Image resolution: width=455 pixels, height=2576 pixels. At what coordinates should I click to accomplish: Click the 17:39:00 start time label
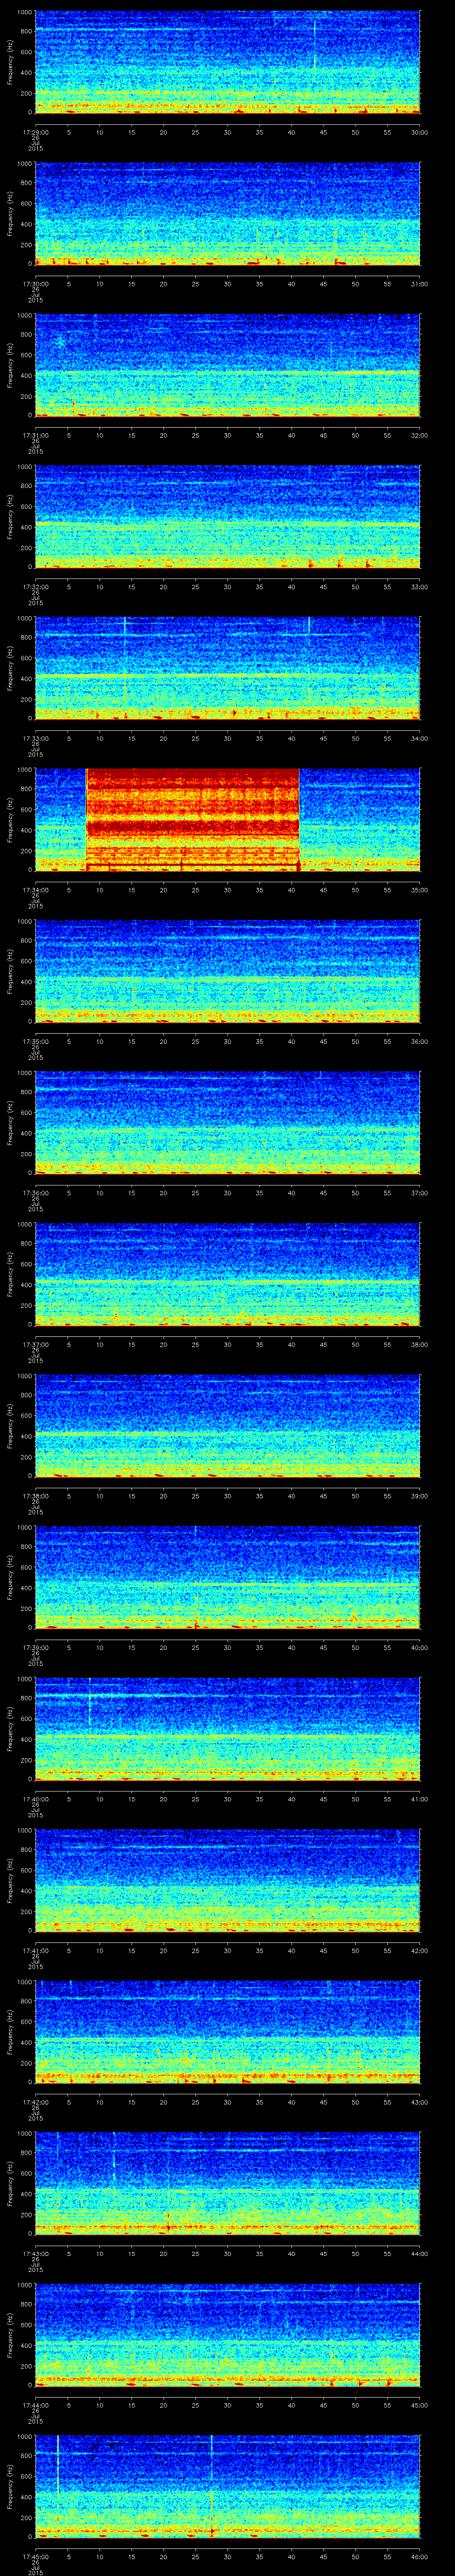pos(35,1647)
